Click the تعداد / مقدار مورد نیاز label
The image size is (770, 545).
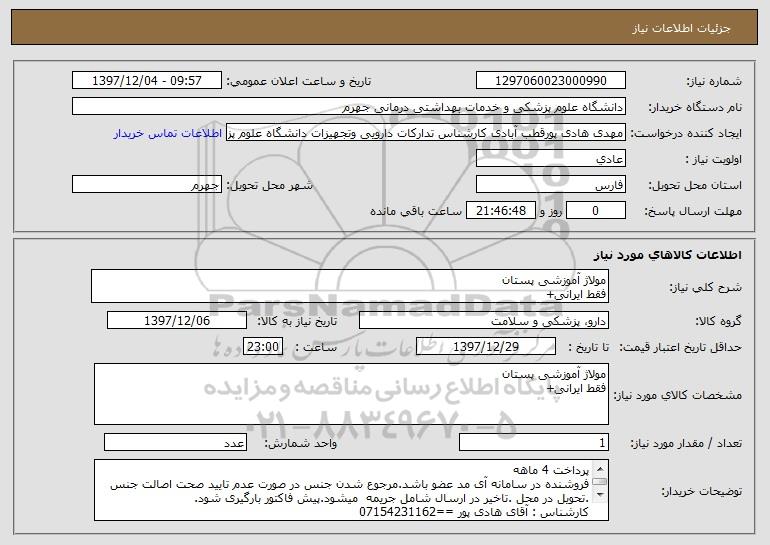coord(686,443)
